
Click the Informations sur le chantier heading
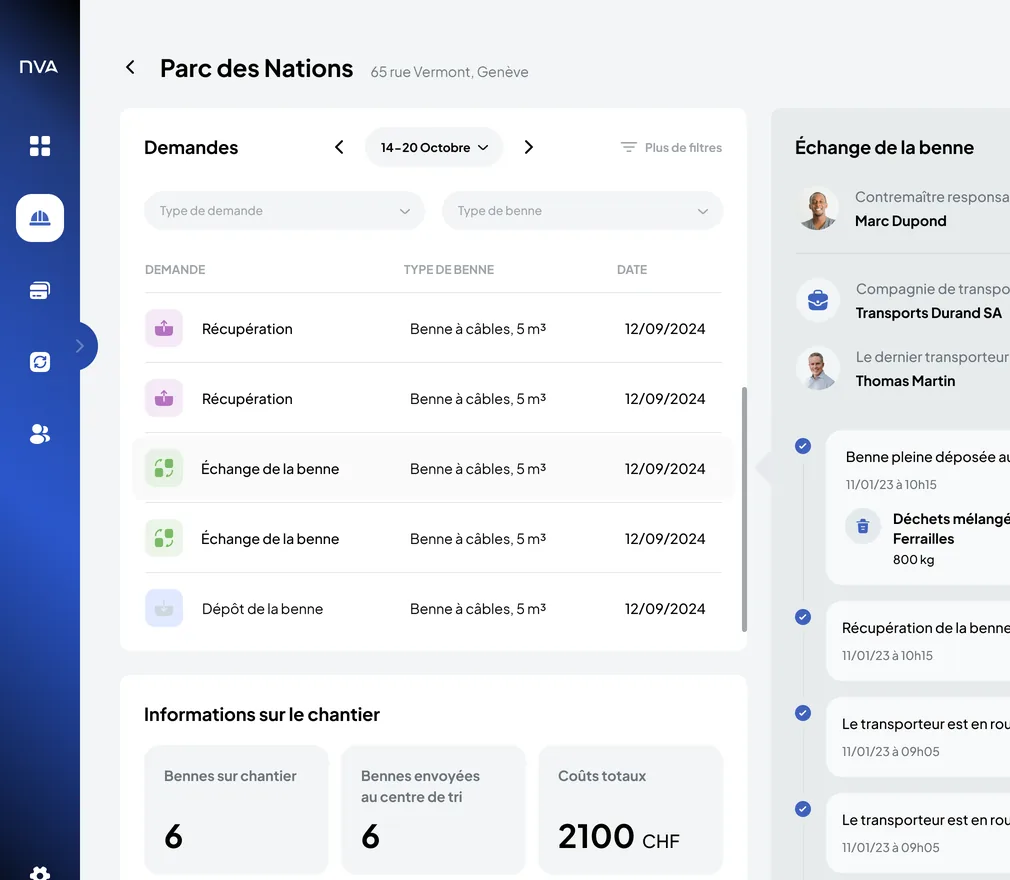262,715
